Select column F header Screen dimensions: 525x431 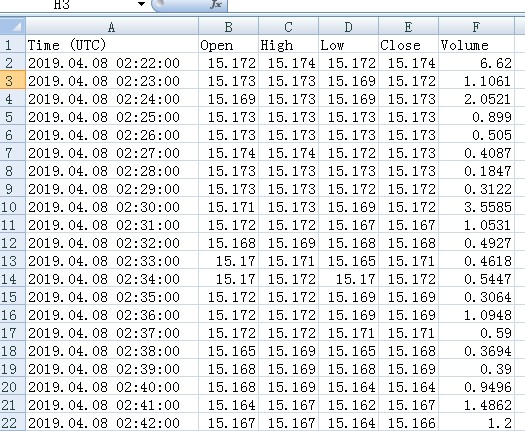pos(476,26)
